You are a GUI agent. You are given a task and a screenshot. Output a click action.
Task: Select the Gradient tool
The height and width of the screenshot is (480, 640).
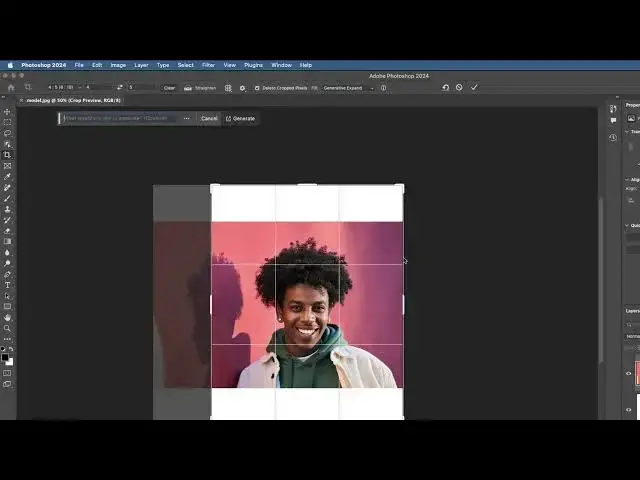coord(7,242)
